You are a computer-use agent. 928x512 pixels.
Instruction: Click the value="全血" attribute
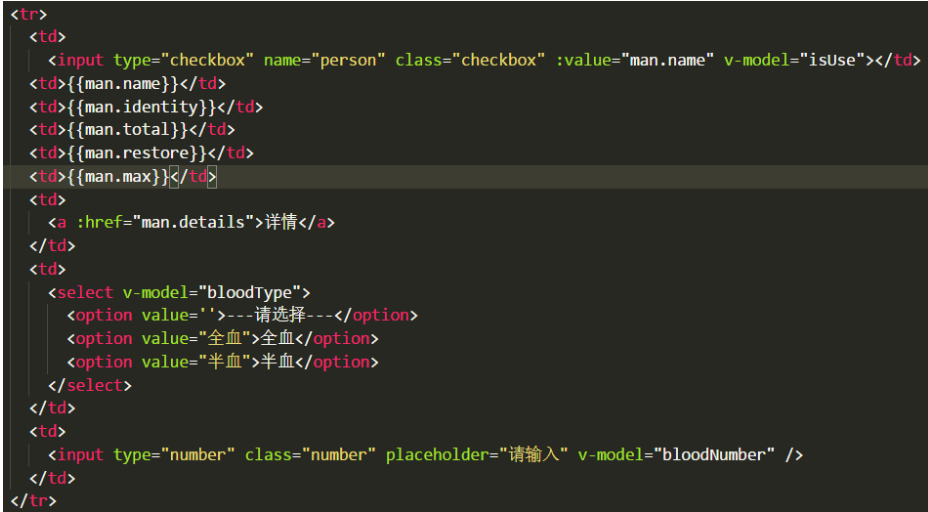click(x=196, y=339)
